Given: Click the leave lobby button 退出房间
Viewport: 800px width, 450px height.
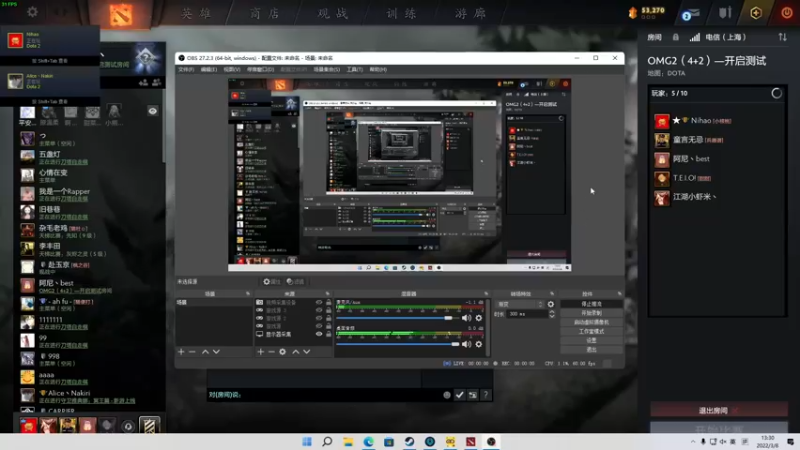Looking at the screenshot, I should [718, 410].
